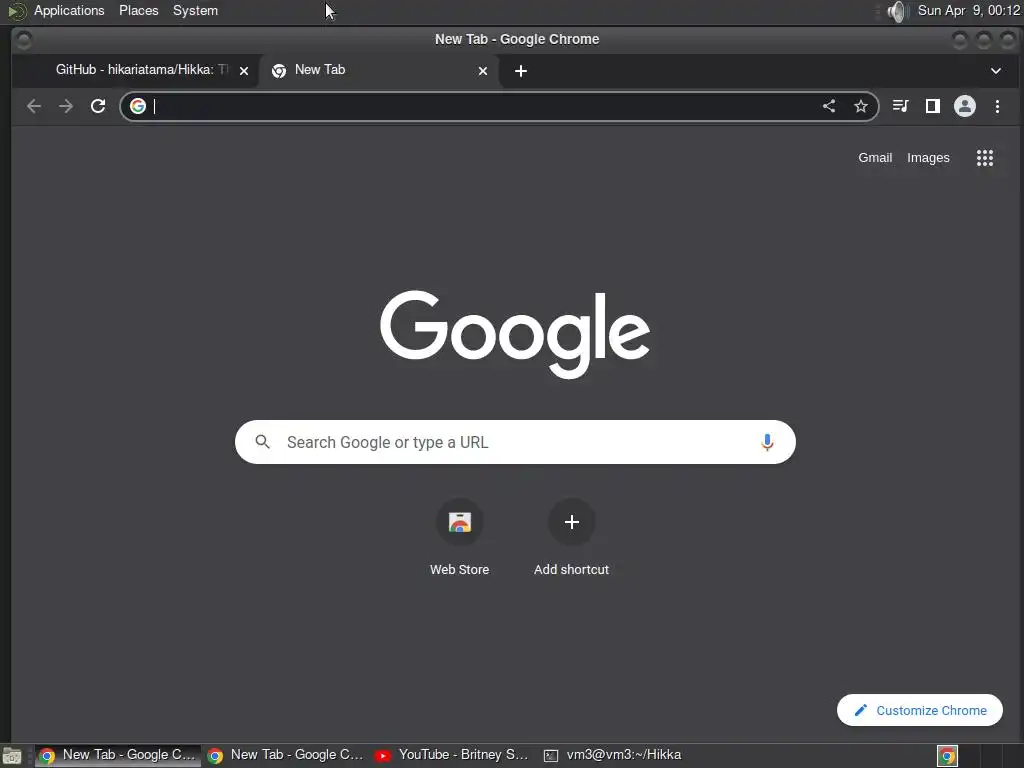Screen dimensions: 1024x768
Task: Open the Images link
Action: pyautogui.click(x=928, y=157)
